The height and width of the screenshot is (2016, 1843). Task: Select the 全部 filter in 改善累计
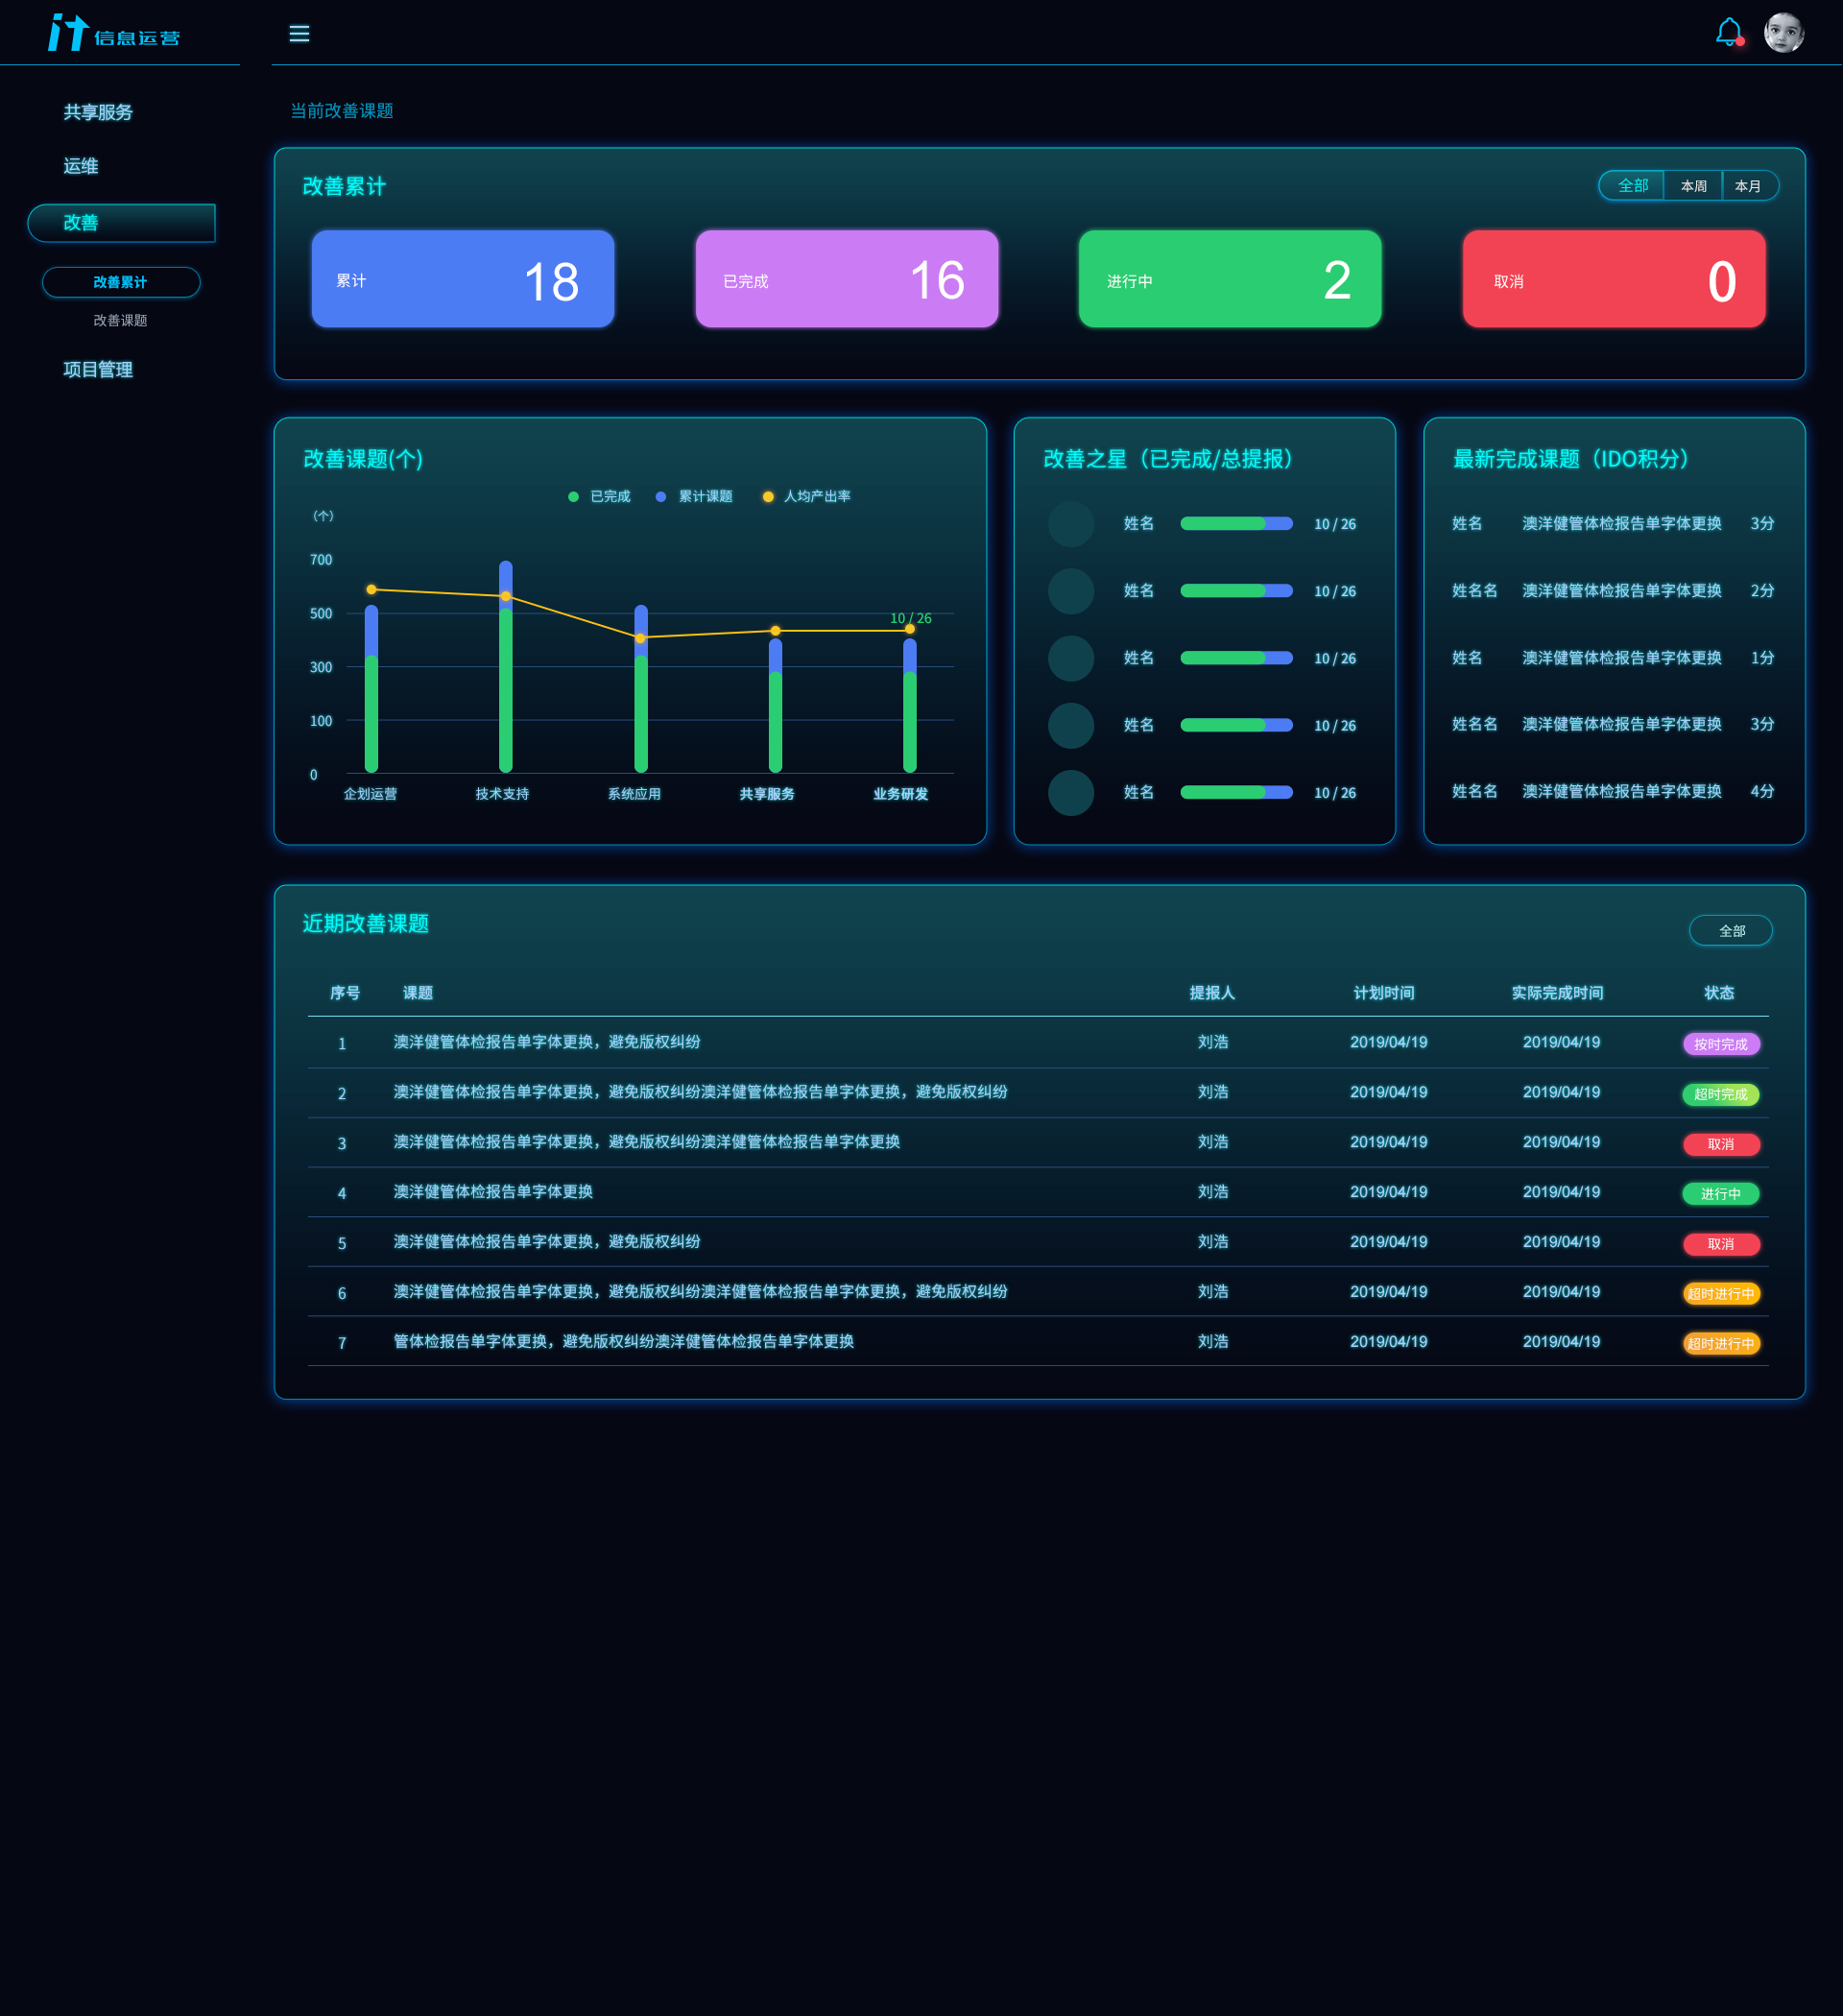pyautogui.click(x=1632, y=186)
